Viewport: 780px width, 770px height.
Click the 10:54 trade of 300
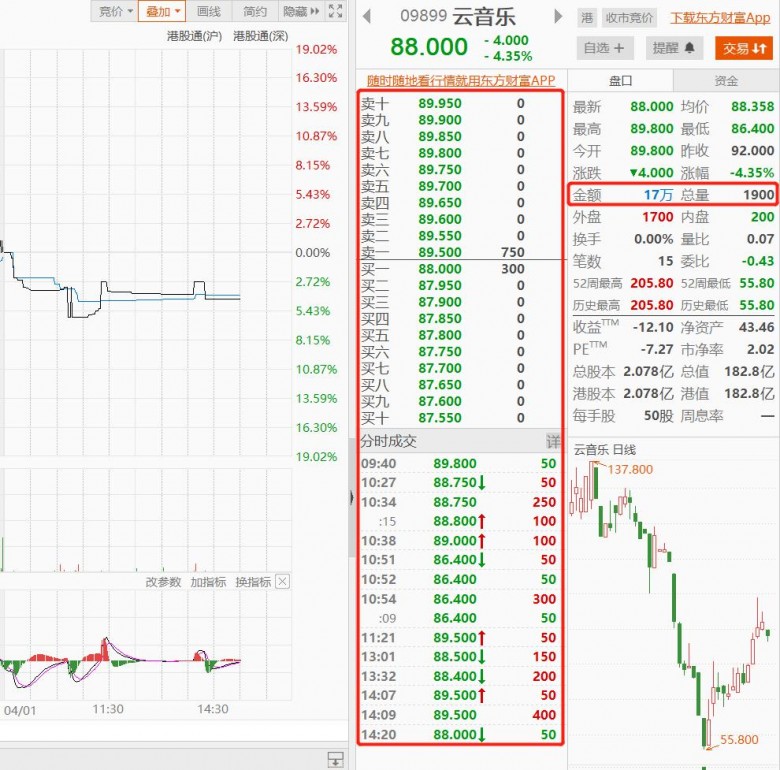tap(544, 599)
